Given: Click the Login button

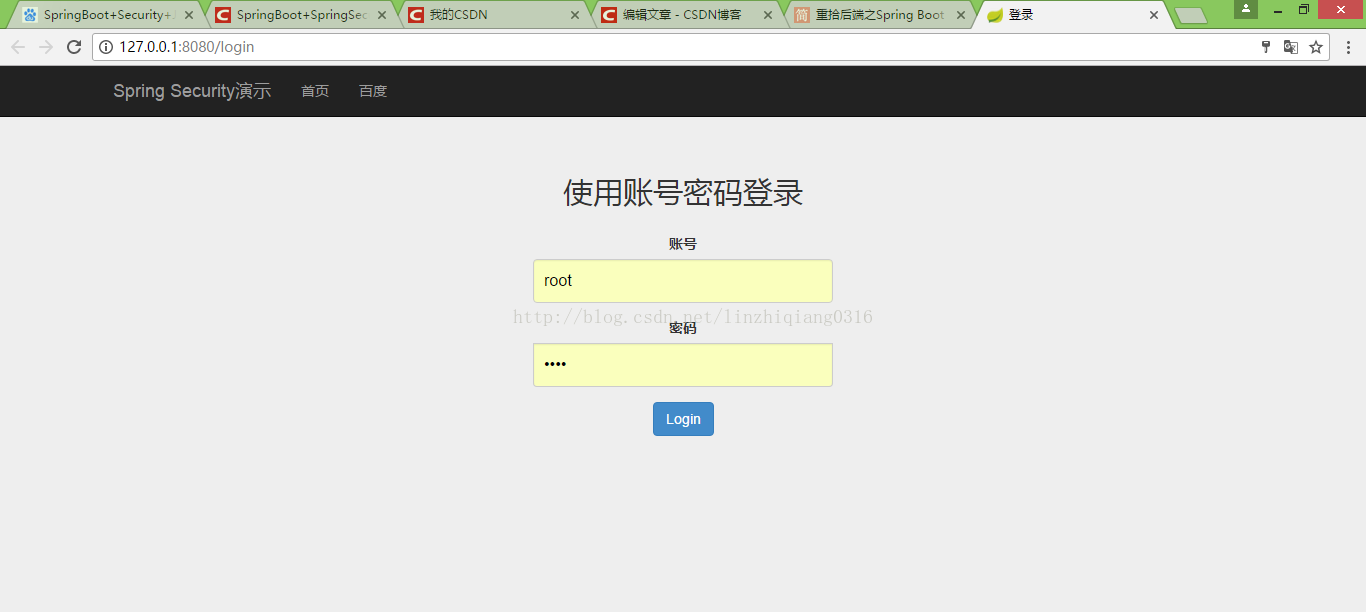Looking at the screenshot, I should tap(683, 419).
